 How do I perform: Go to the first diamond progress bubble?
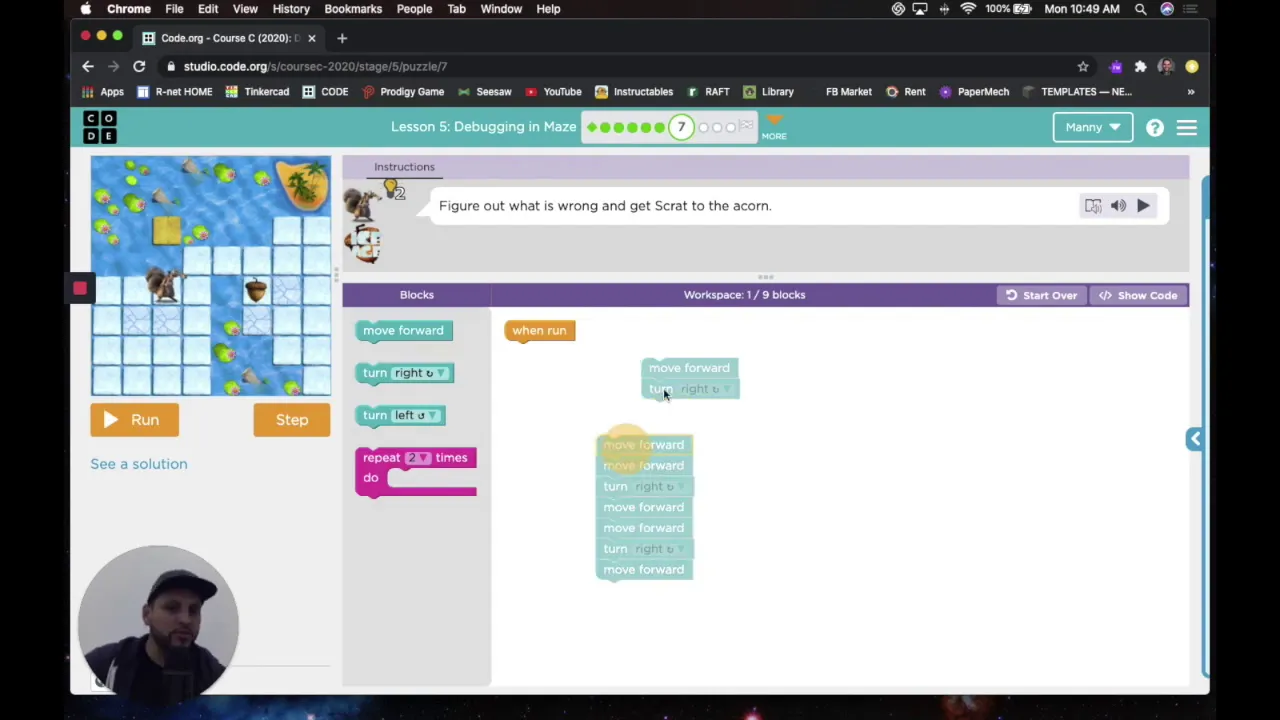click(592, 128)
